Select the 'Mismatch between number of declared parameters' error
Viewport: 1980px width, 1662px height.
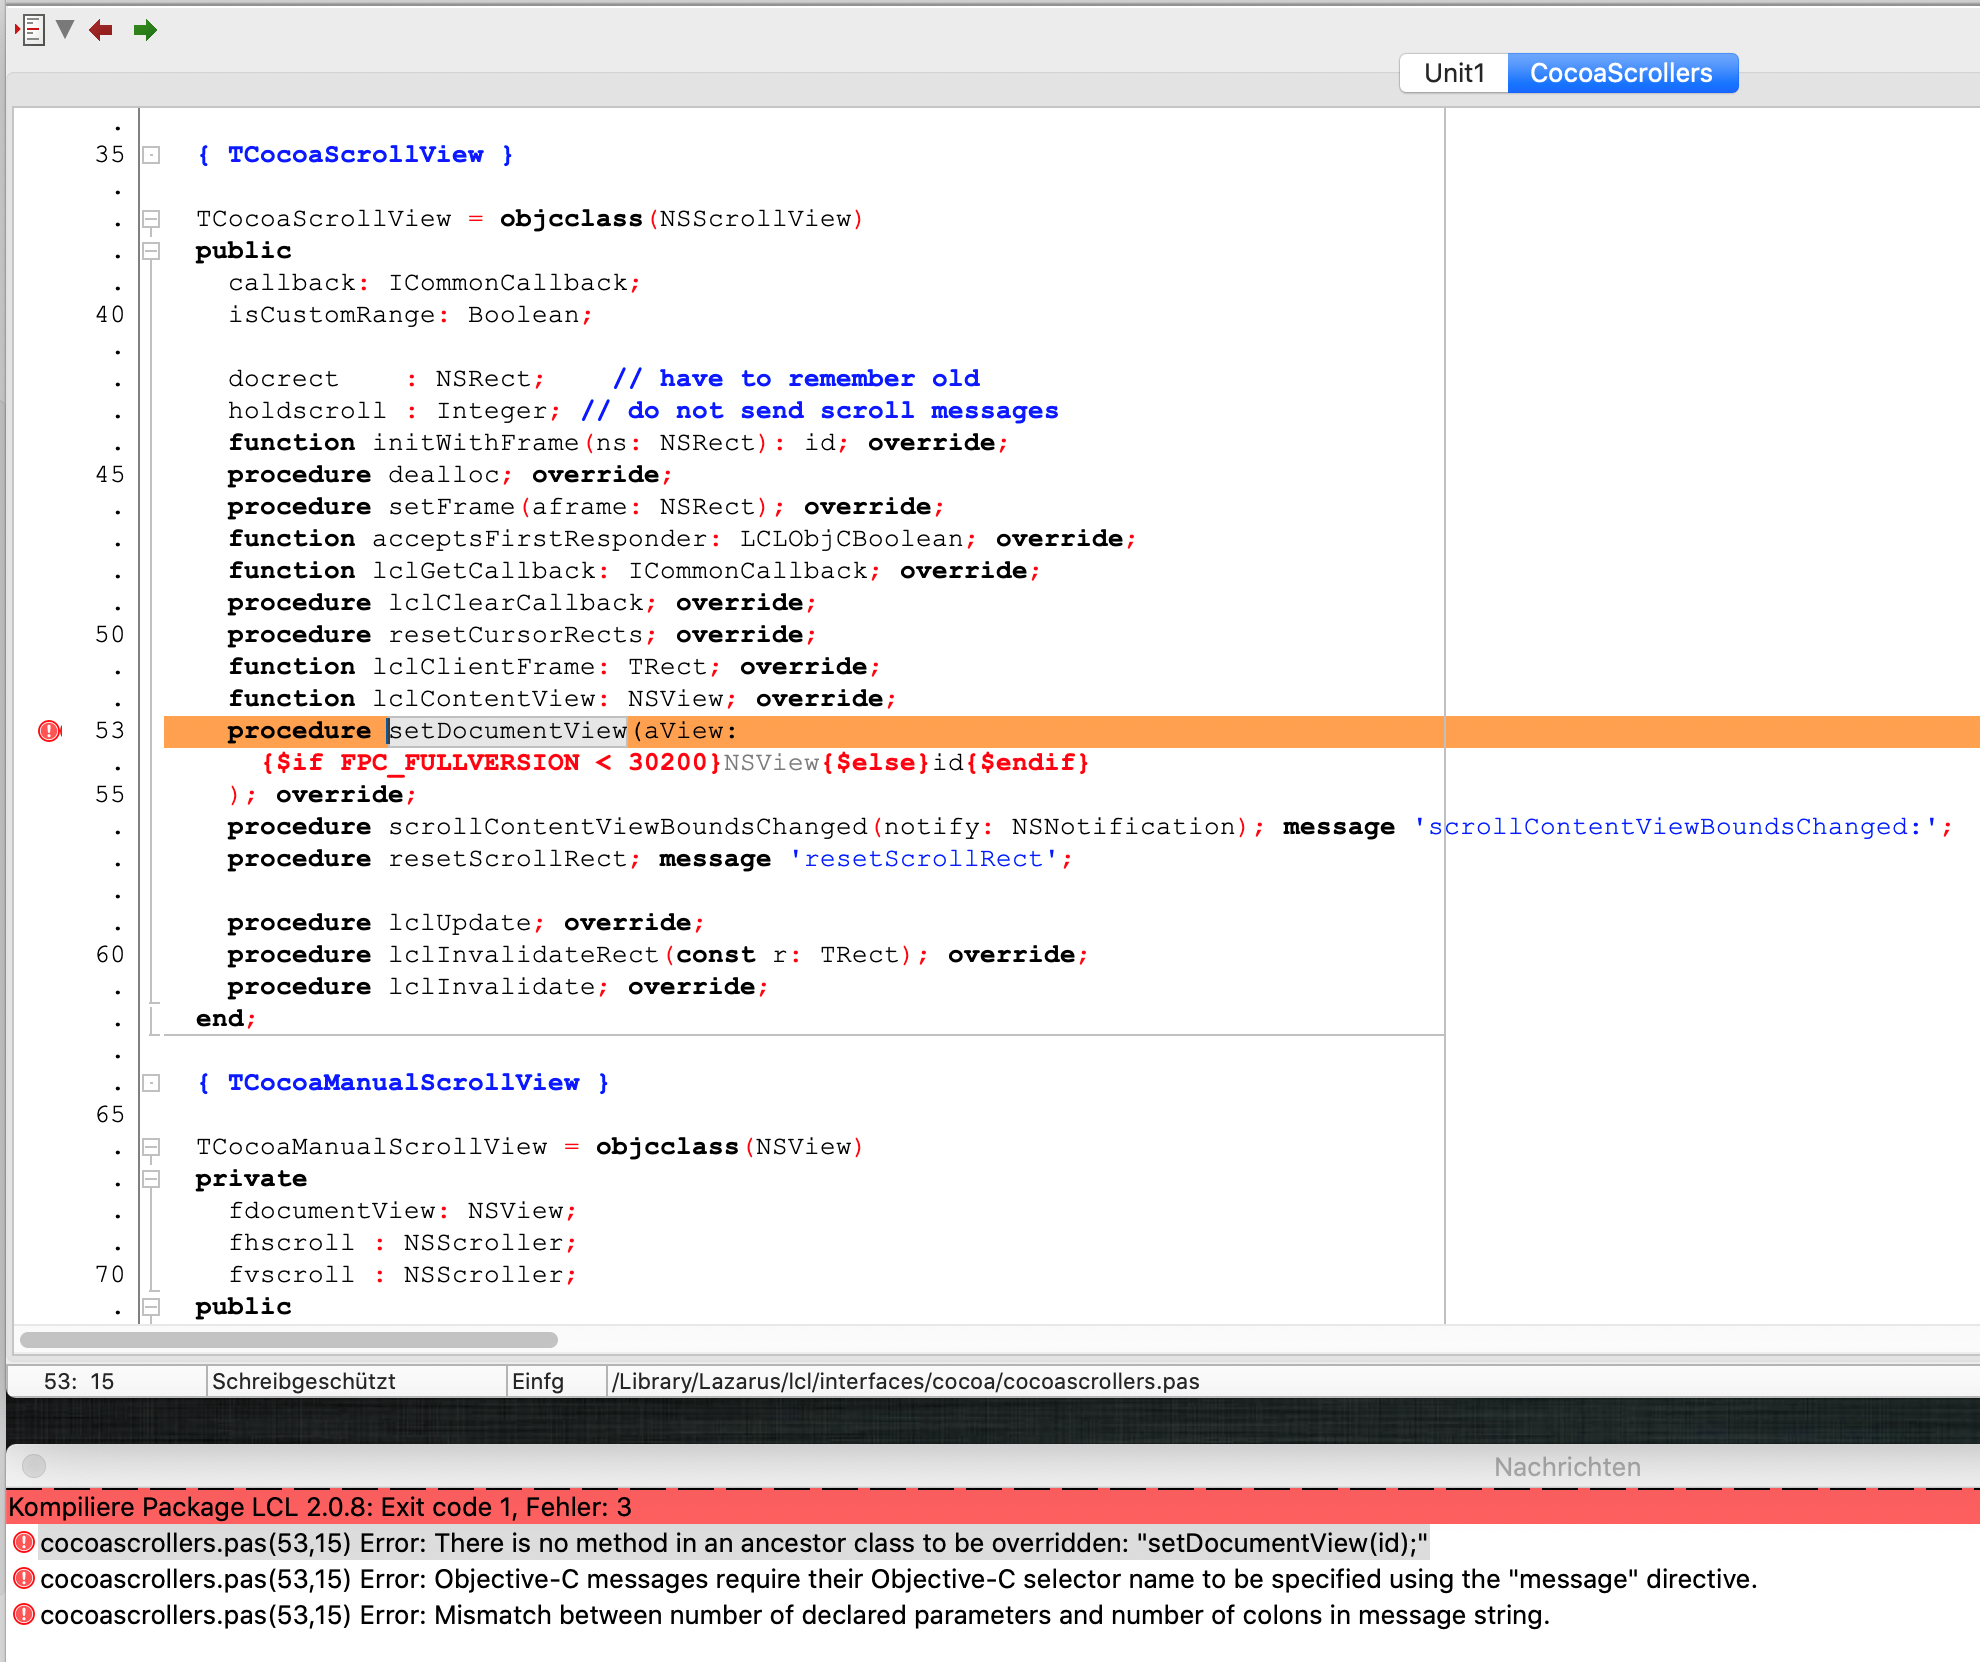click(794, 1615)
